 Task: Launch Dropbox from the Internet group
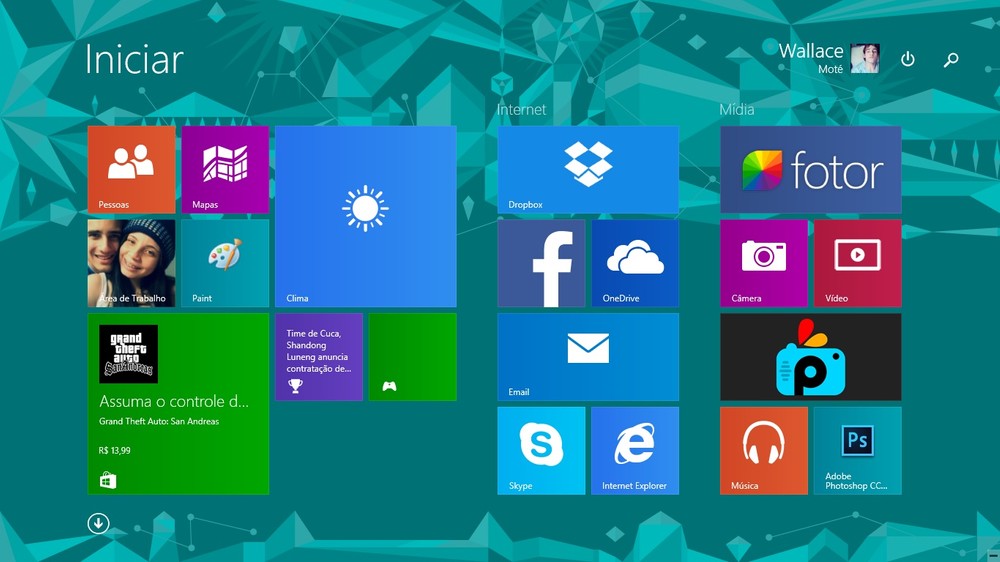click(588, 169)
